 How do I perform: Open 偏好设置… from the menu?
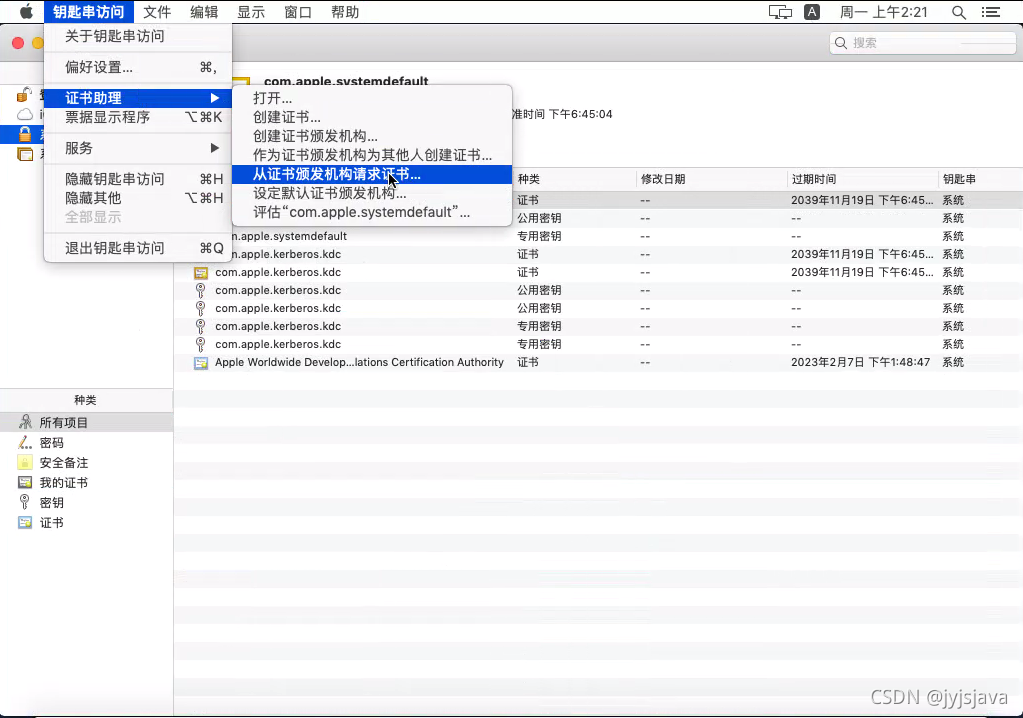[138, 67]
